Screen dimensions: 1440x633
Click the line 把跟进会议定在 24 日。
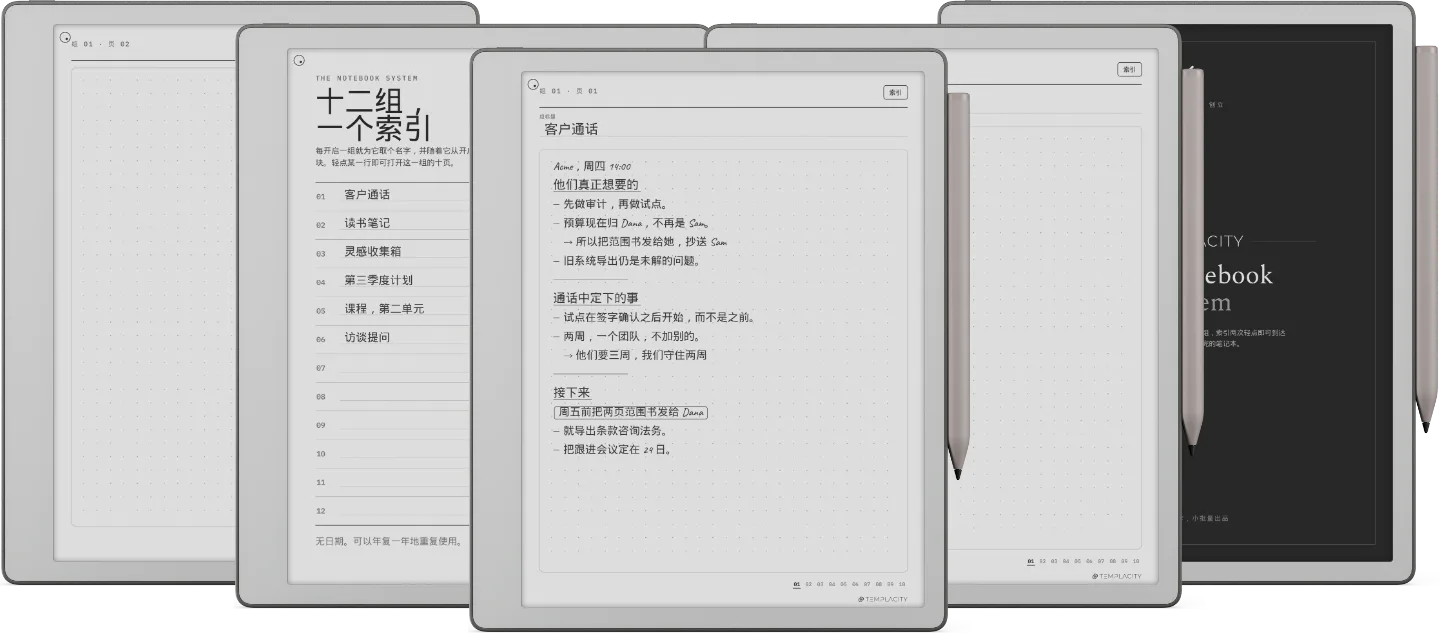coord(612,450)
